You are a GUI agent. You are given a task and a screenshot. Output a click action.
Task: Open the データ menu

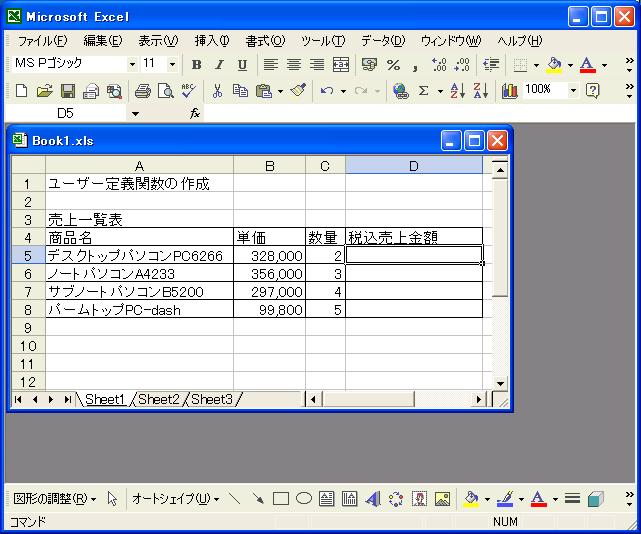click(383, 40)
